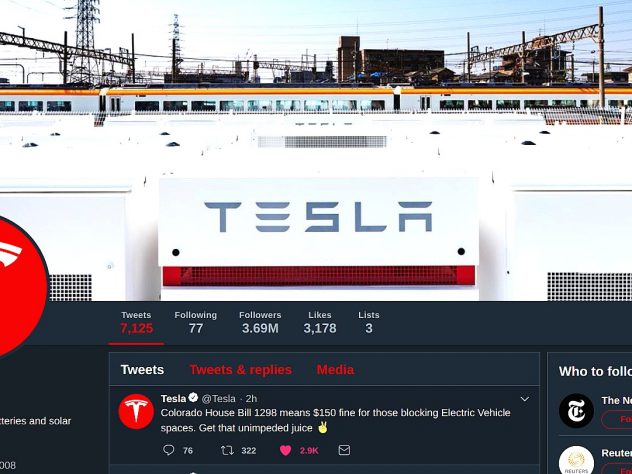Screen dimensions: 632x474
Task: Click the verified badge next to Tesla
Action: [x=193, y=398]
